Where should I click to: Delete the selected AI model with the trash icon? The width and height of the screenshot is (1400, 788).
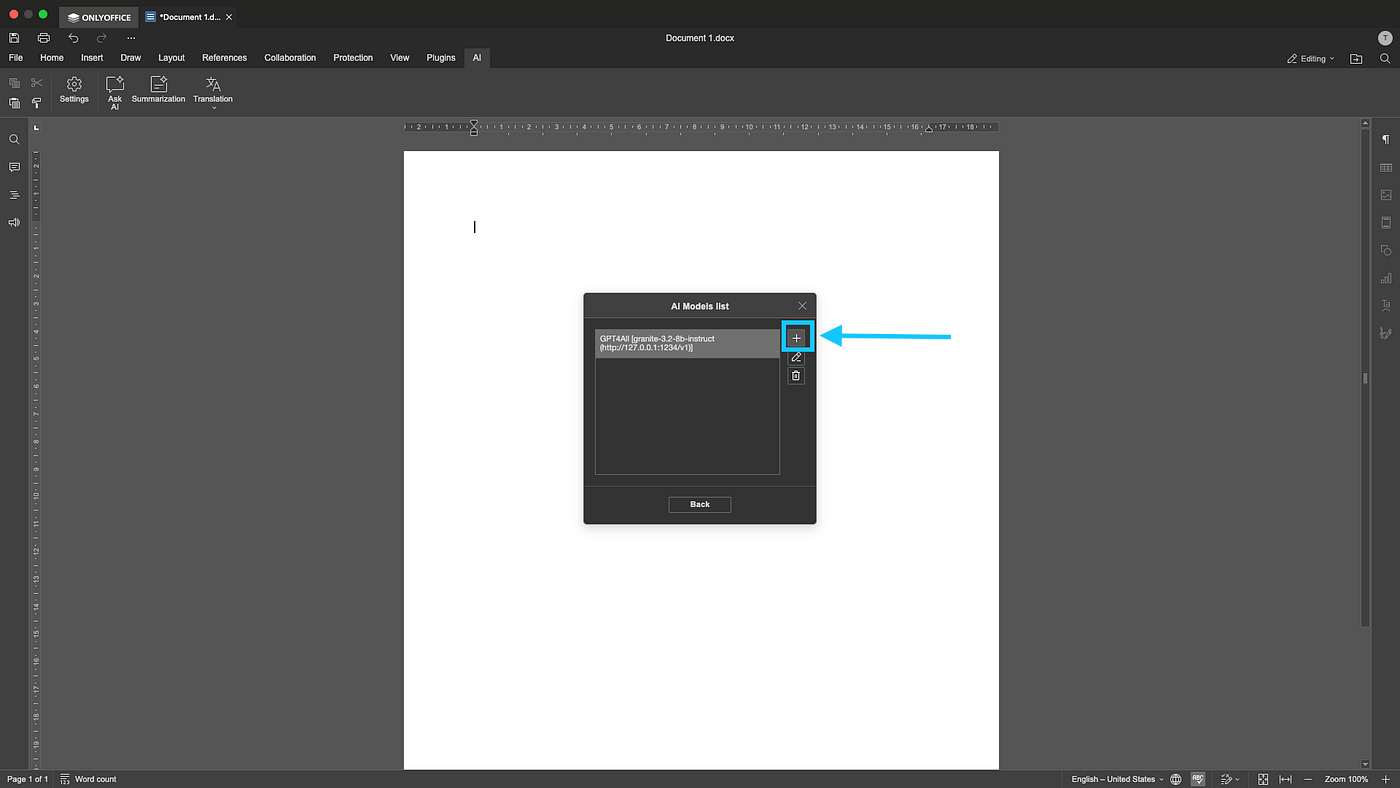tap(796, 376)
